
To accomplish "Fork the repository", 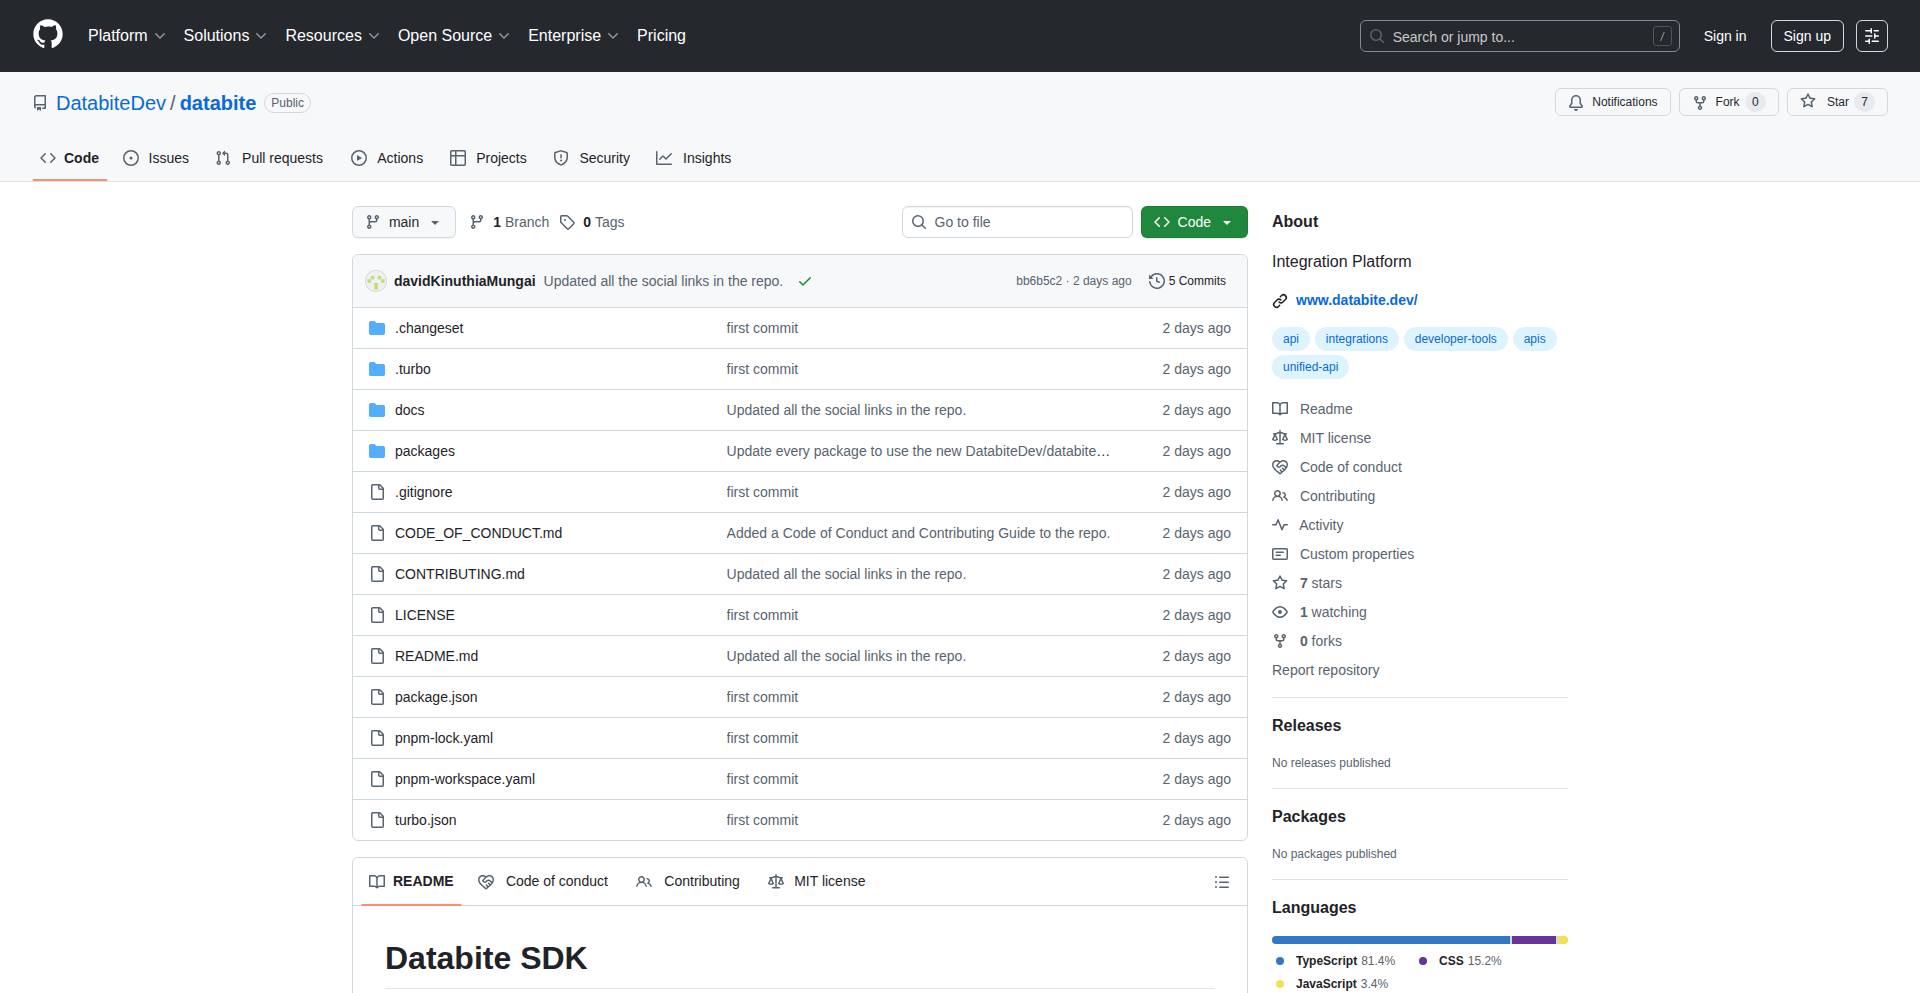I will (x=1727, y=102).
